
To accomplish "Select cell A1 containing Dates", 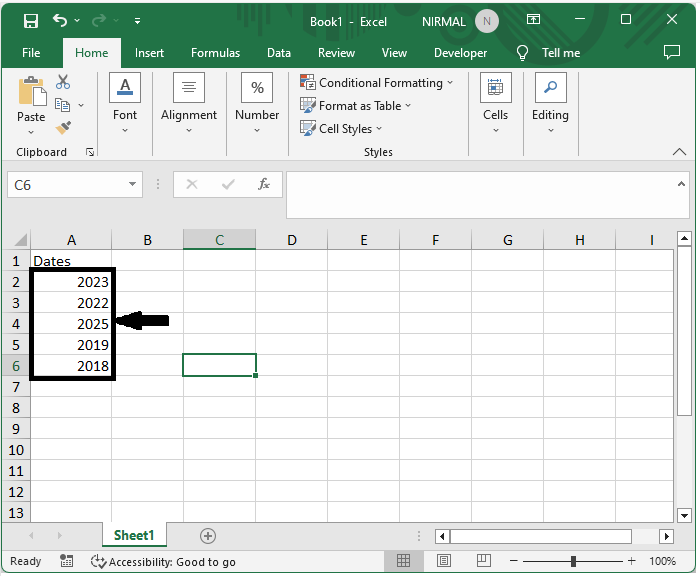I will coord(71,260).
